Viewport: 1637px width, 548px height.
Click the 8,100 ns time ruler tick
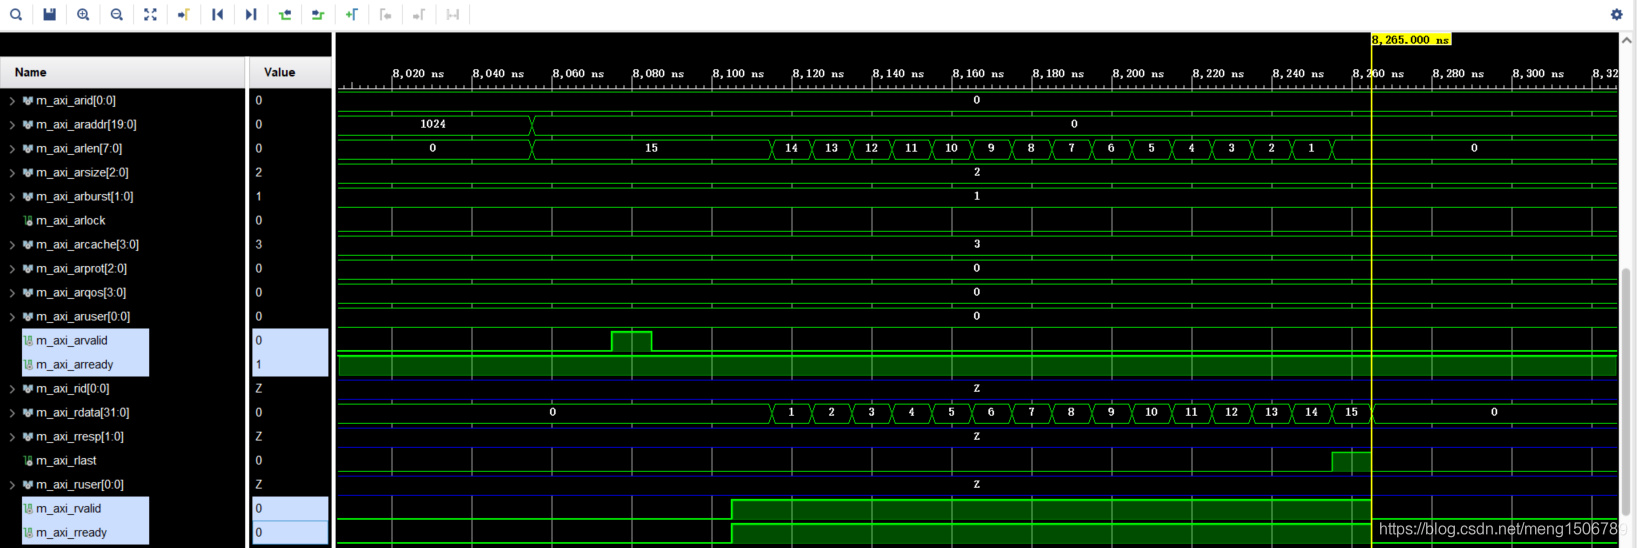[x=738, y=74]
